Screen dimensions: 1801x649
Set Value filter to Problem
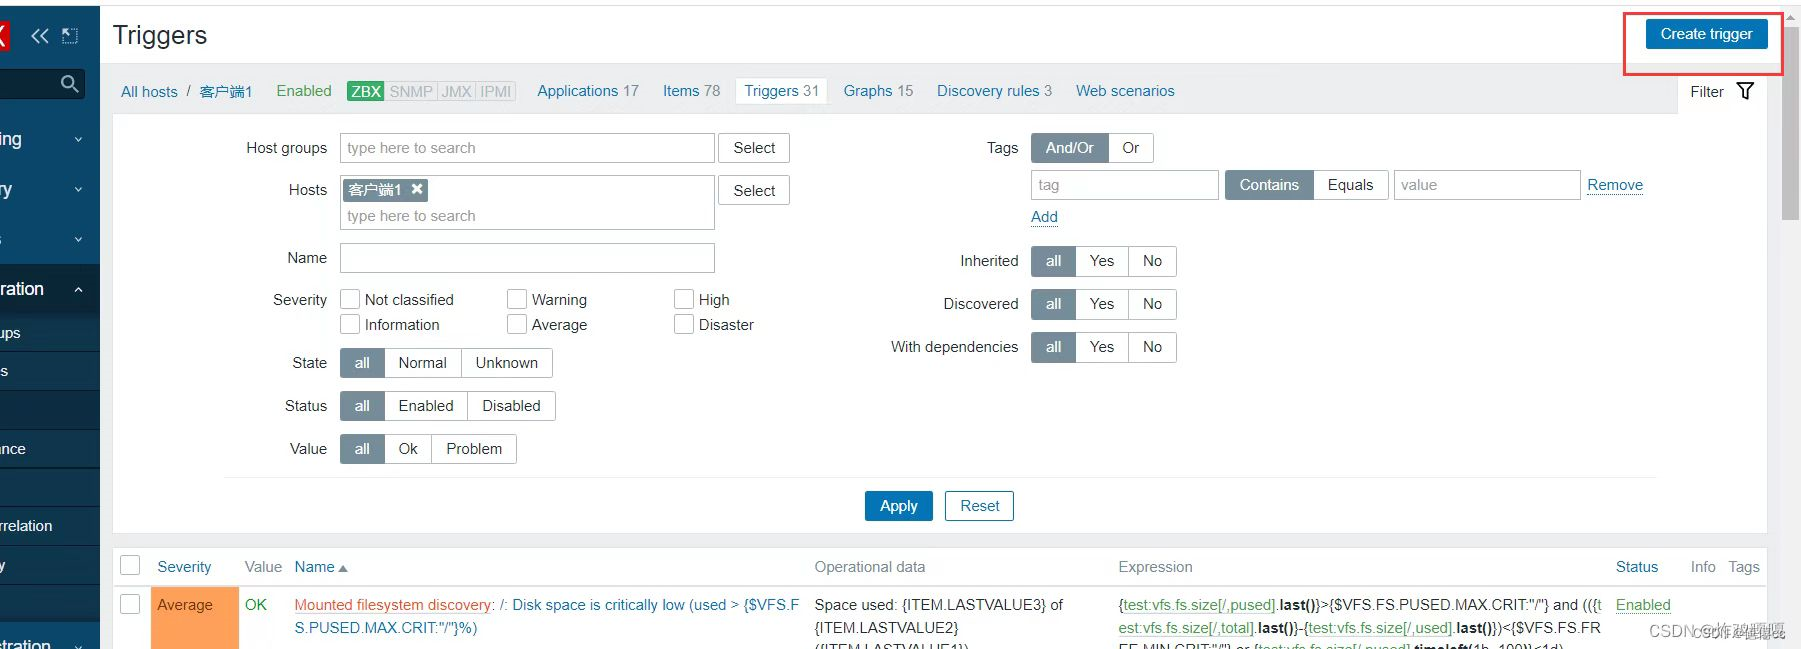474,449
